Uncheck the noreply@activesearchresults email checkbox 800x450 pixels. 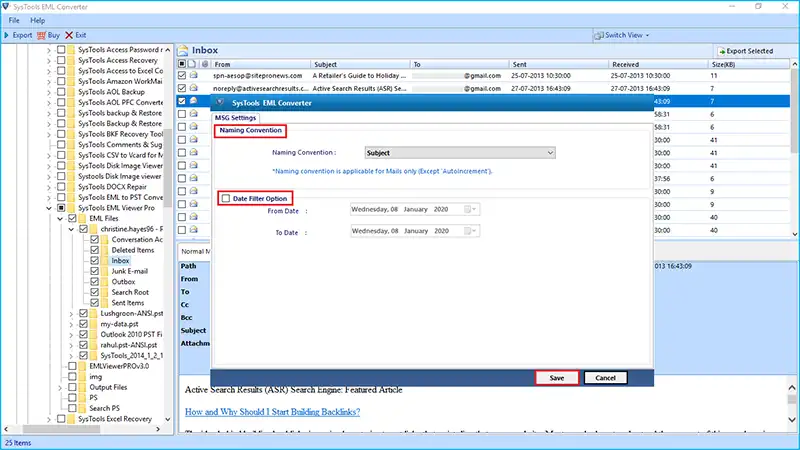point(182,88)
